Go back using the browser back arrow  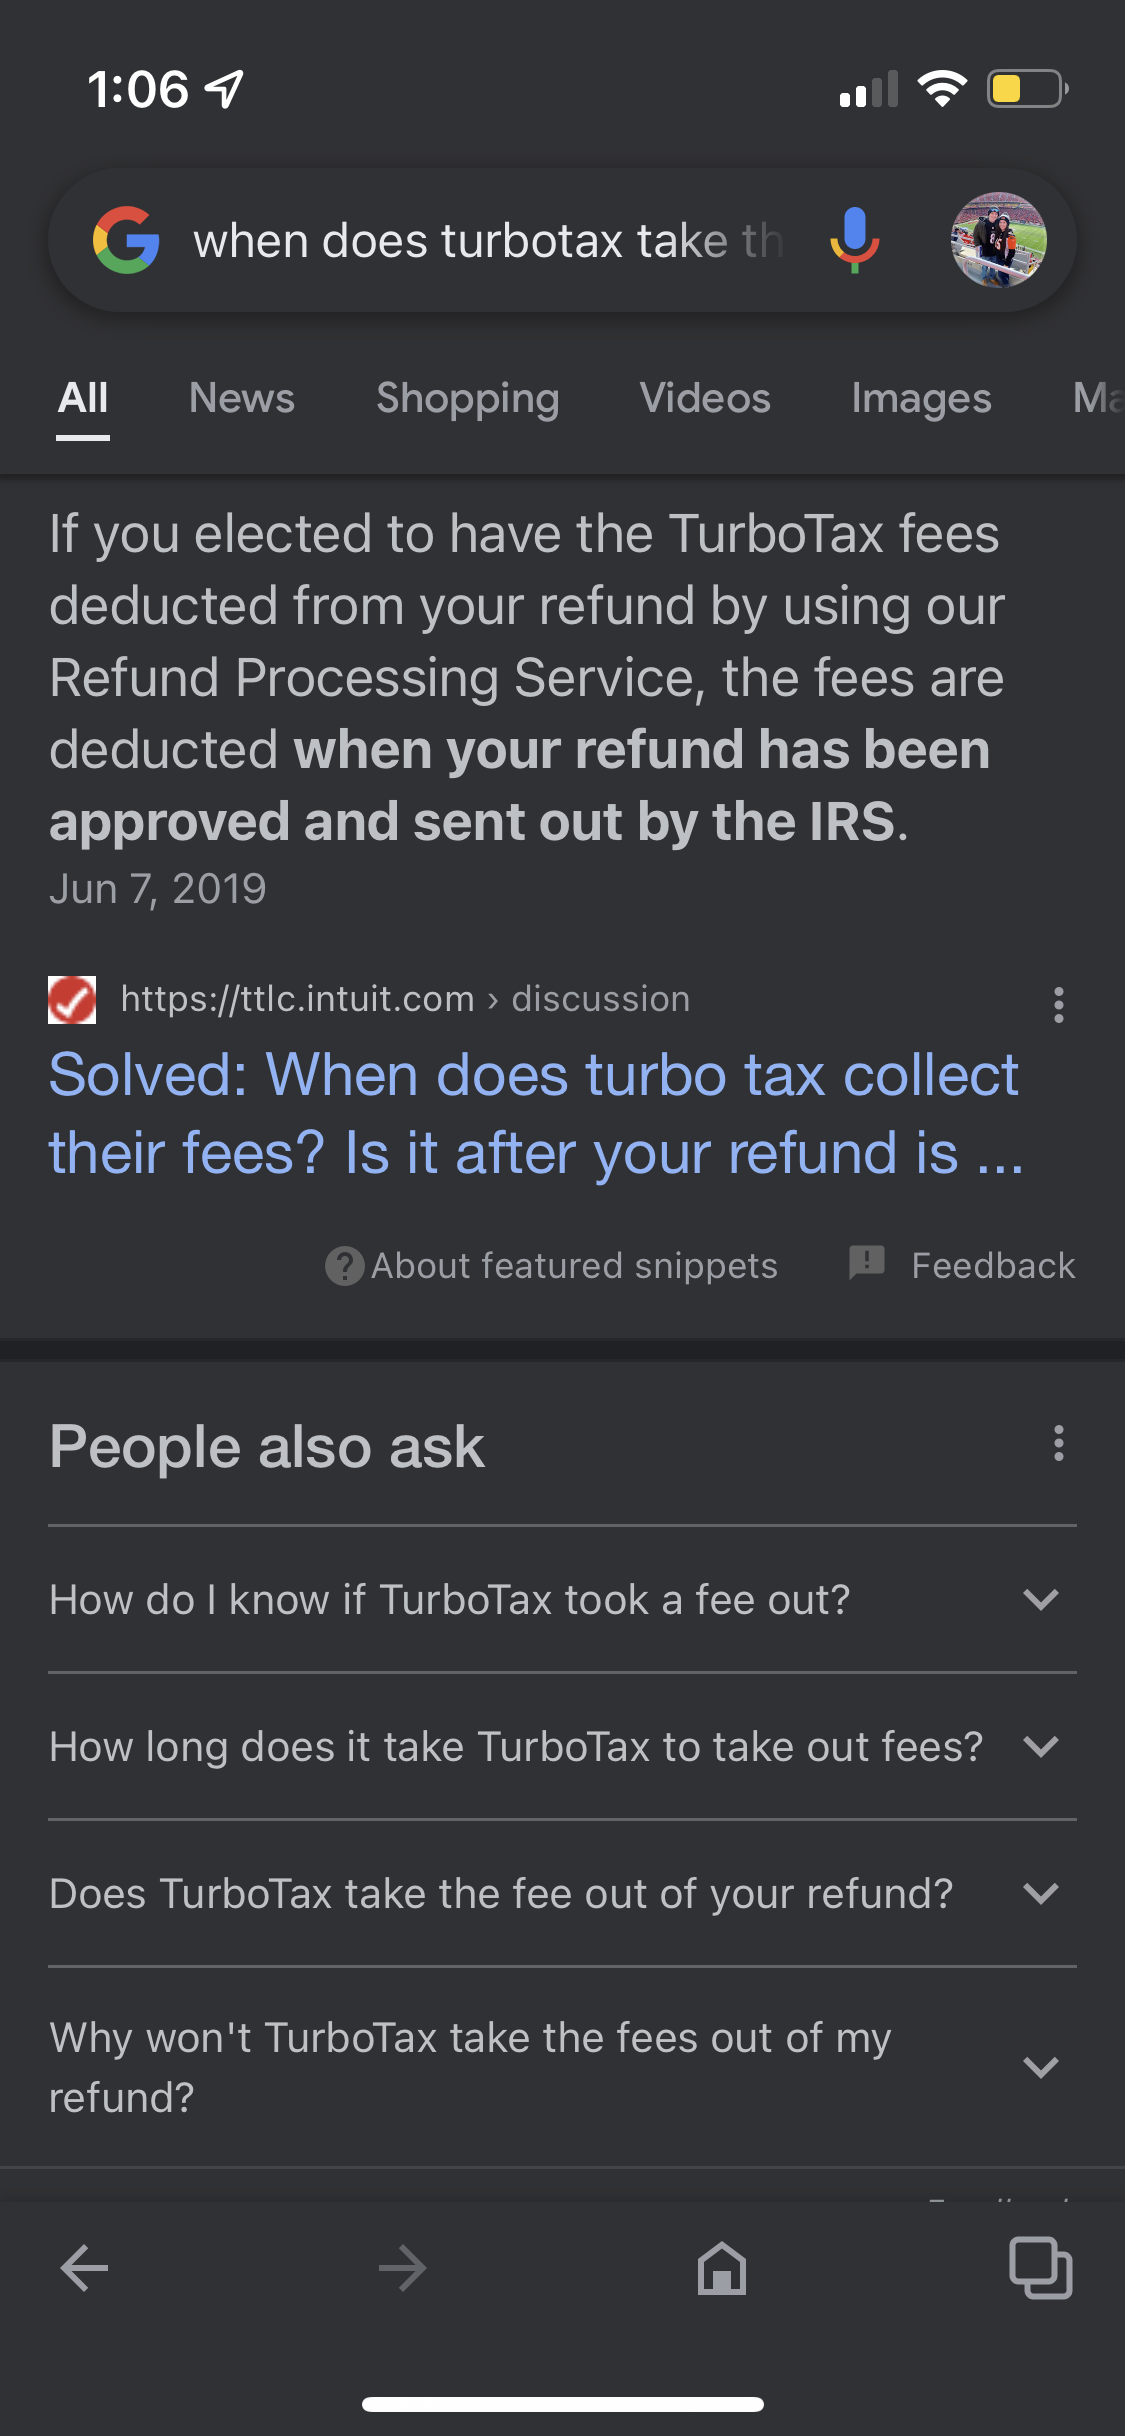coord(84,2267)
